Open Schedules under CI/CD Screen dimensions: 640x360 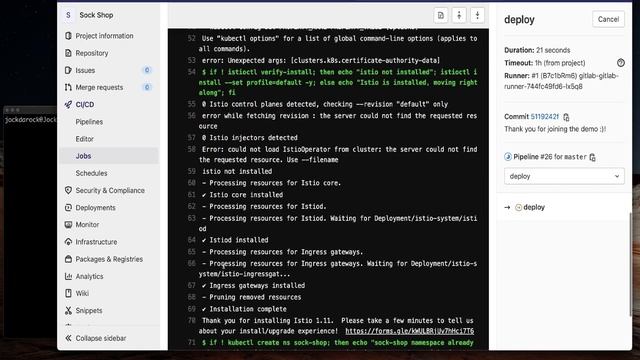click(91, 173)
